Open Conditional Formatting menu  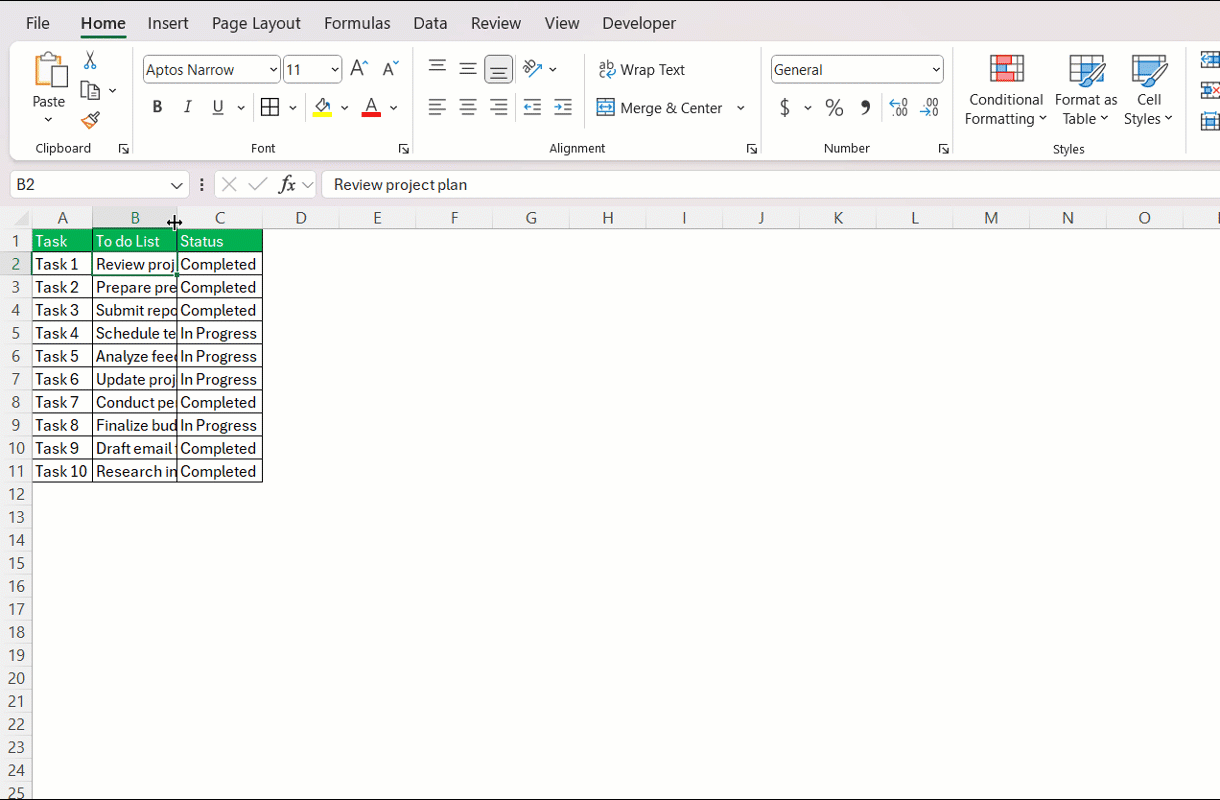1006,90
